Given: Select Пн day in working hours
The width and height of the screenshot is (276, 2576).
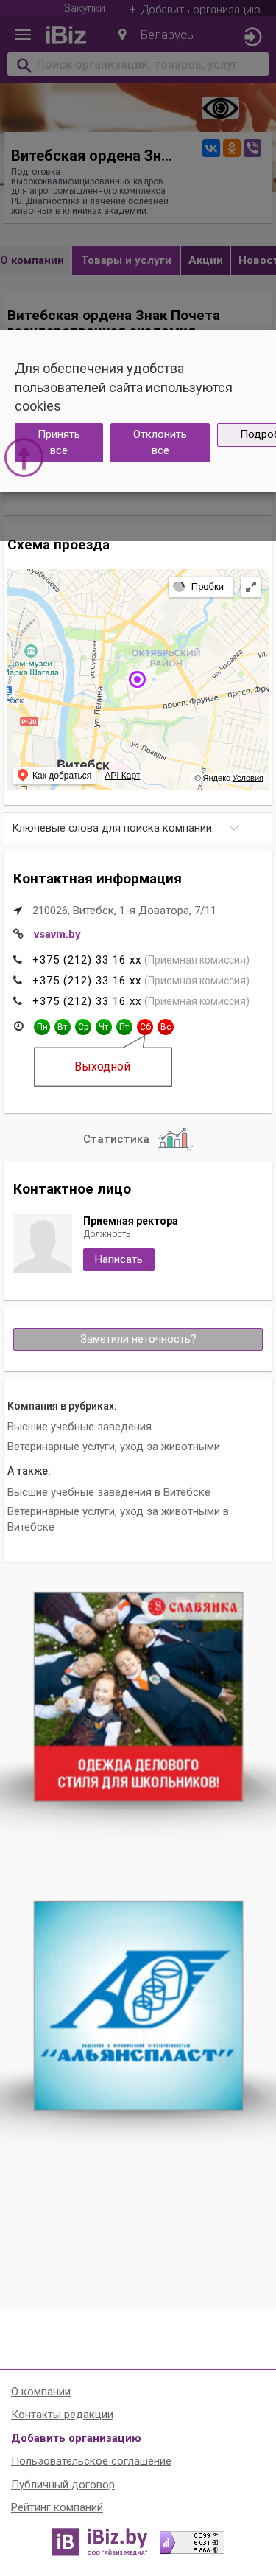Looking at the screenshot, I should point(42,1027).
